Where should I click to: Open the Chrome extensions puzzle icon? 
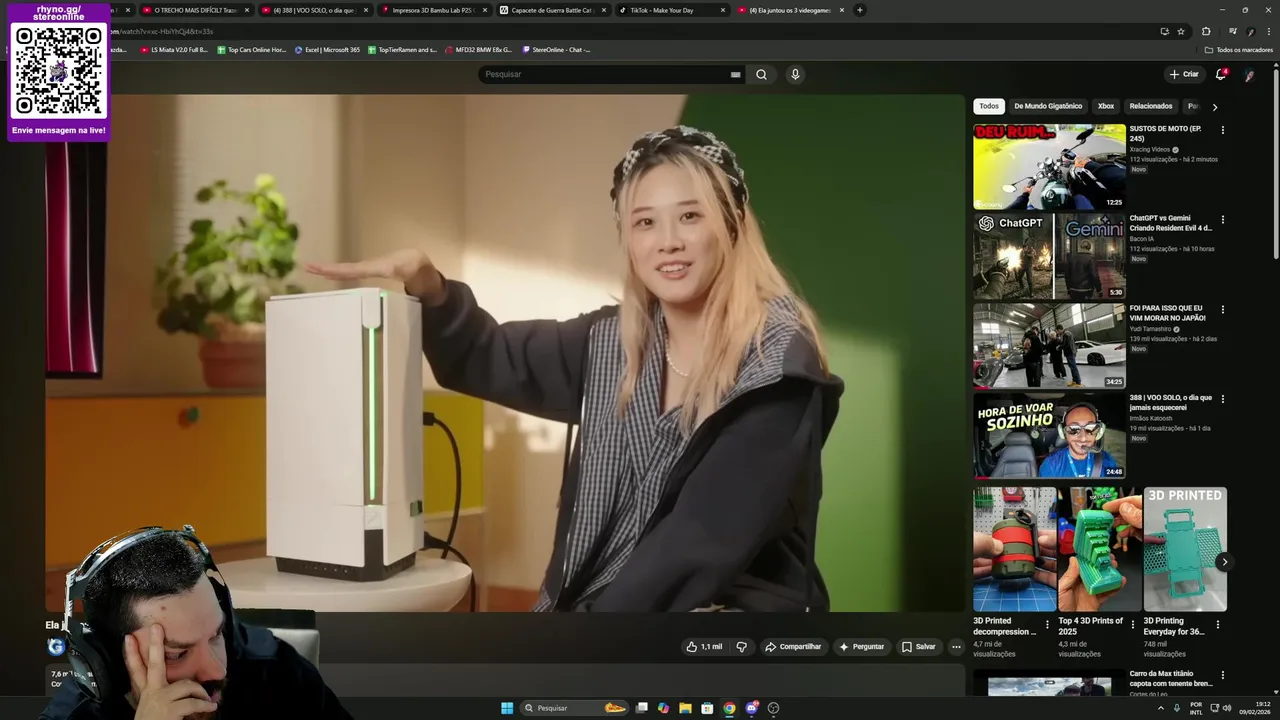pyautogui.click(x=1206, y=31)
